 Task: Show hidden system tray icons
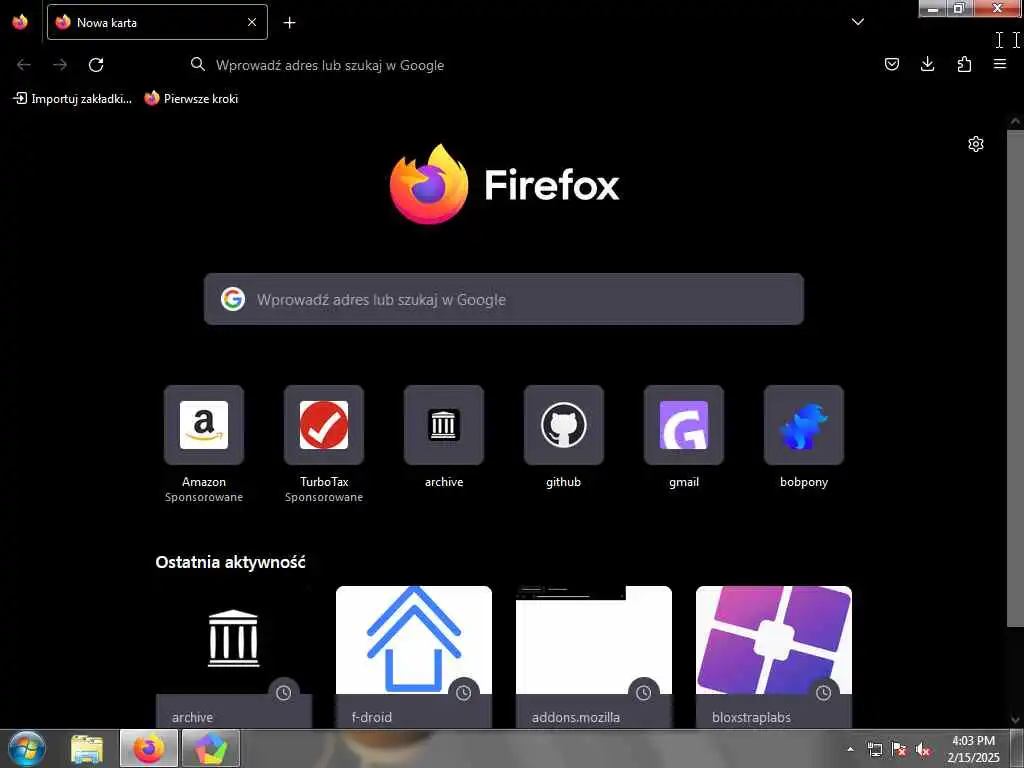(x=850, y=749)
